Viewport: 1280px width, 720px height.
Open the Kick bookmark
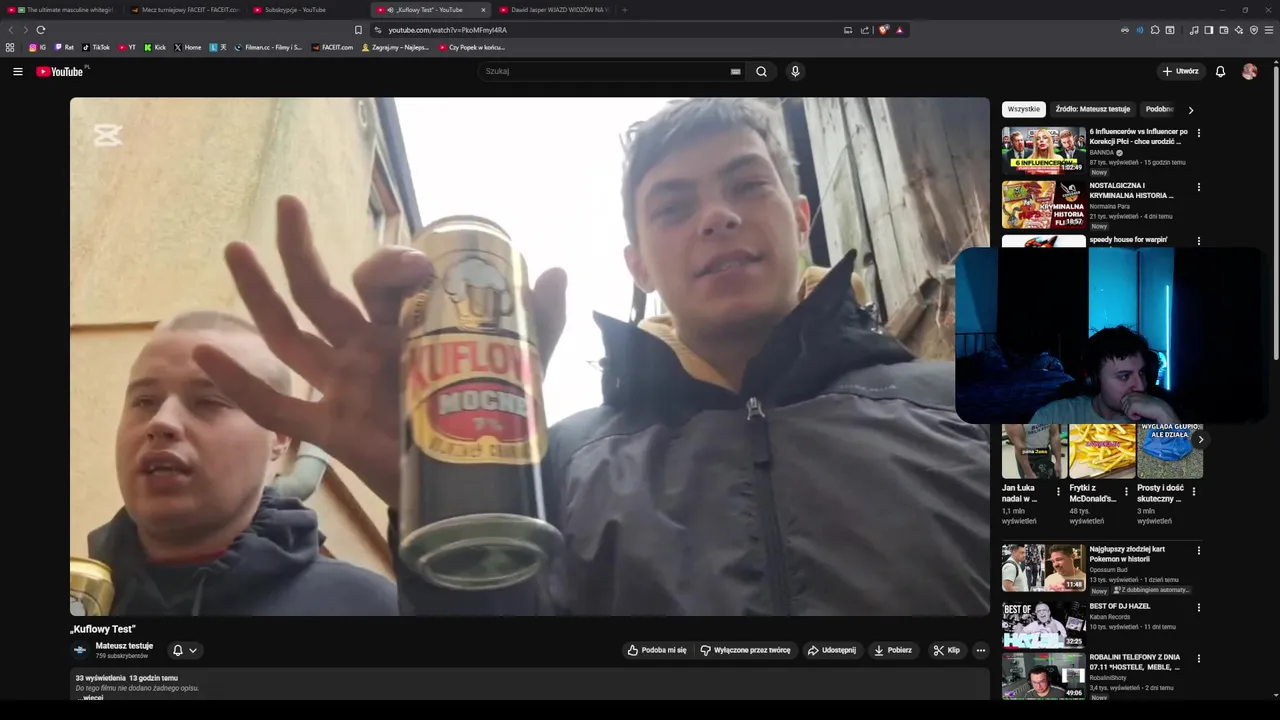(155, 47)
